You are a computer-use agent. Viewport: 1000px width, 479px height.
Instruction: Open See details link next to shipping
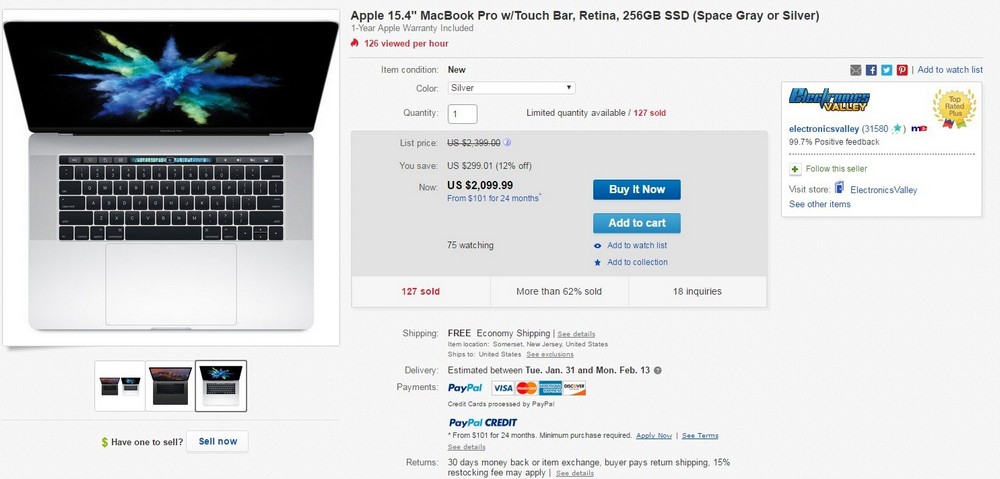[x=576, y=334]
